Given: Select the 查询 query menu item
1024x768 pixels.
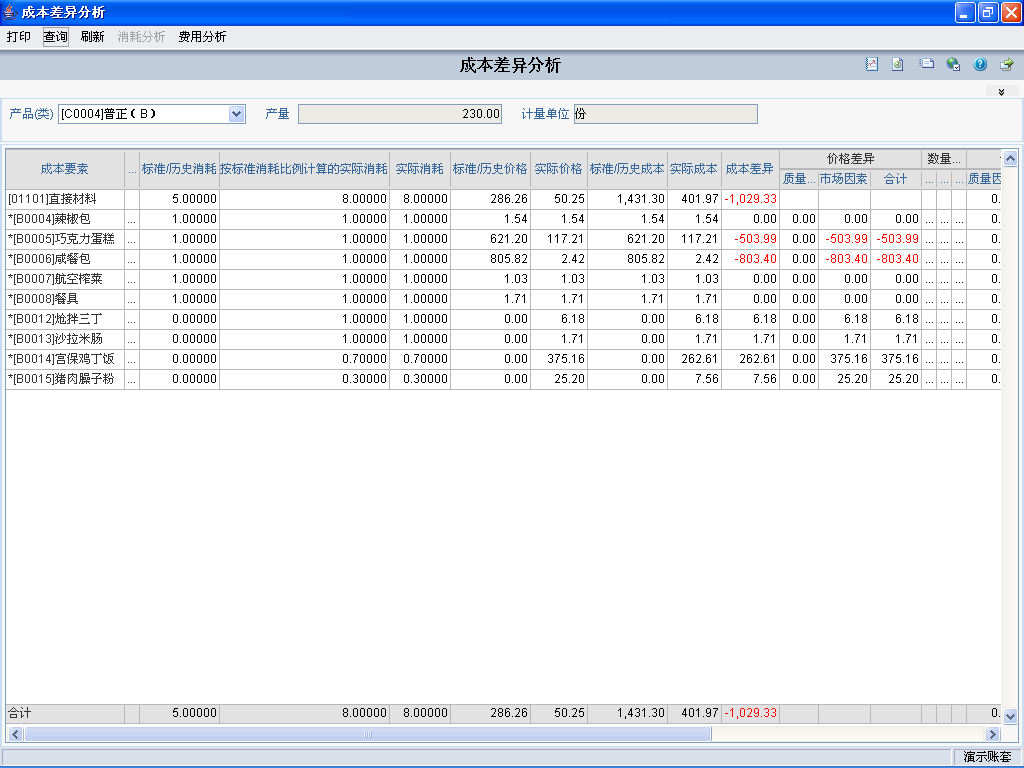Looking at the screenshot, I should [x=56, y=37].
